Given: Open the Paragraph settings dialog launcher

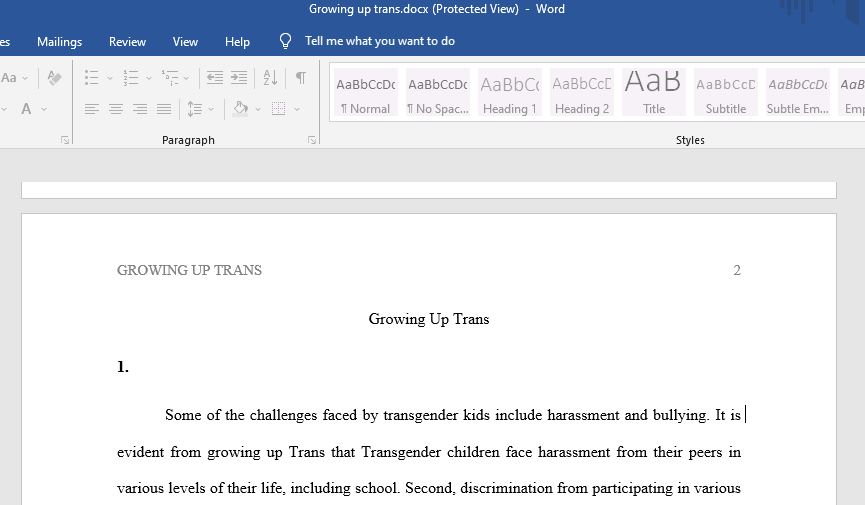Looking at the screenshot, I should point(312,140).
